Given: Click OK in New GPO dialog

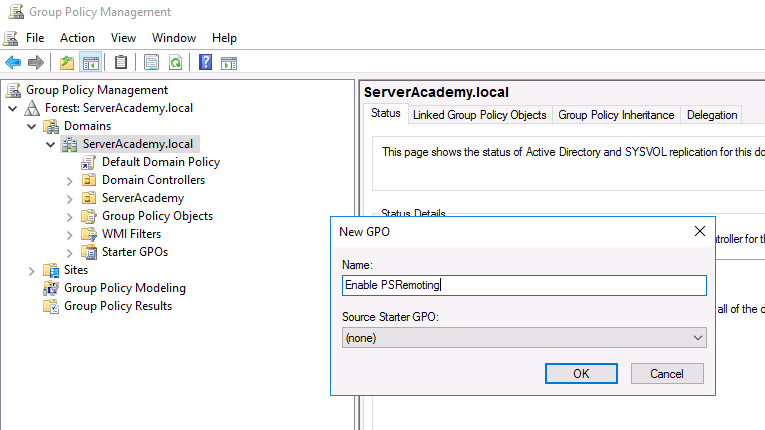Looking at the screenshot, I should click(581, 373).
